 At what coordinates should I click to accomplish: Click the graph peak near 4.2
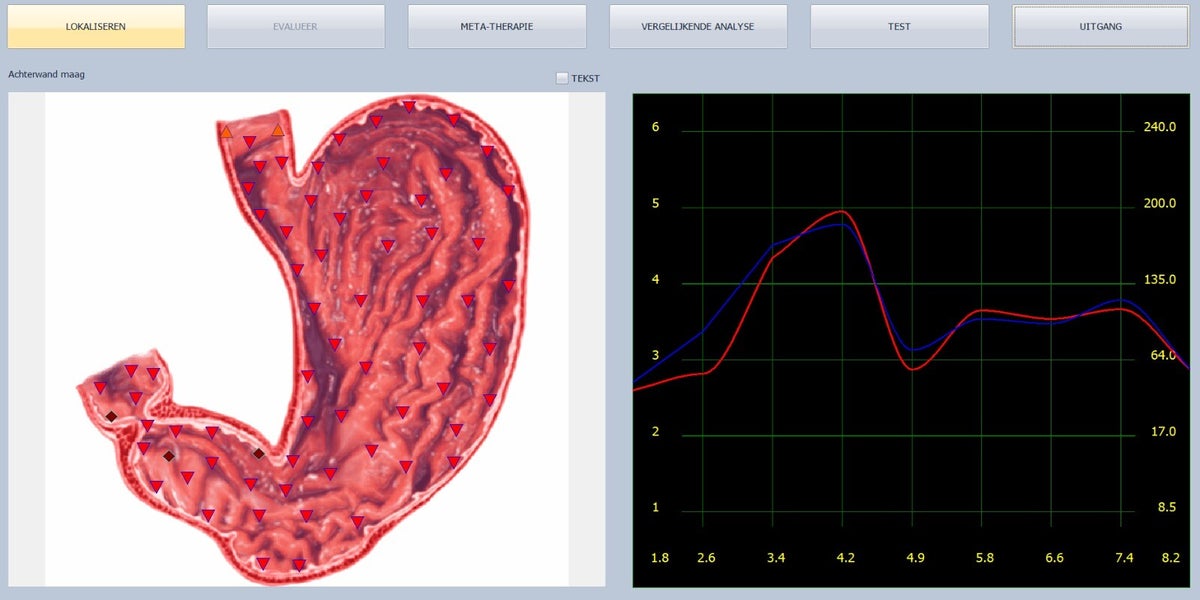(842, 212)
